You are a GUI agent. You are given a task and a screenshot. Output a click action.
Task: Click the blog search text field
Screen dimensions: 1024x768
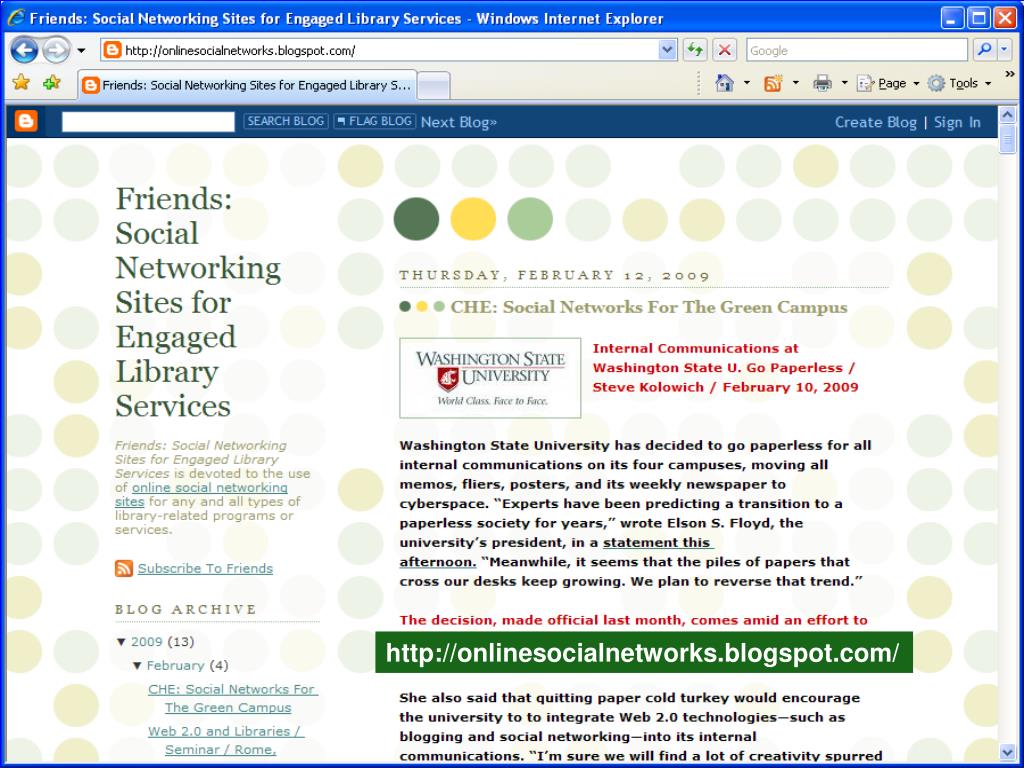point(148,121)
